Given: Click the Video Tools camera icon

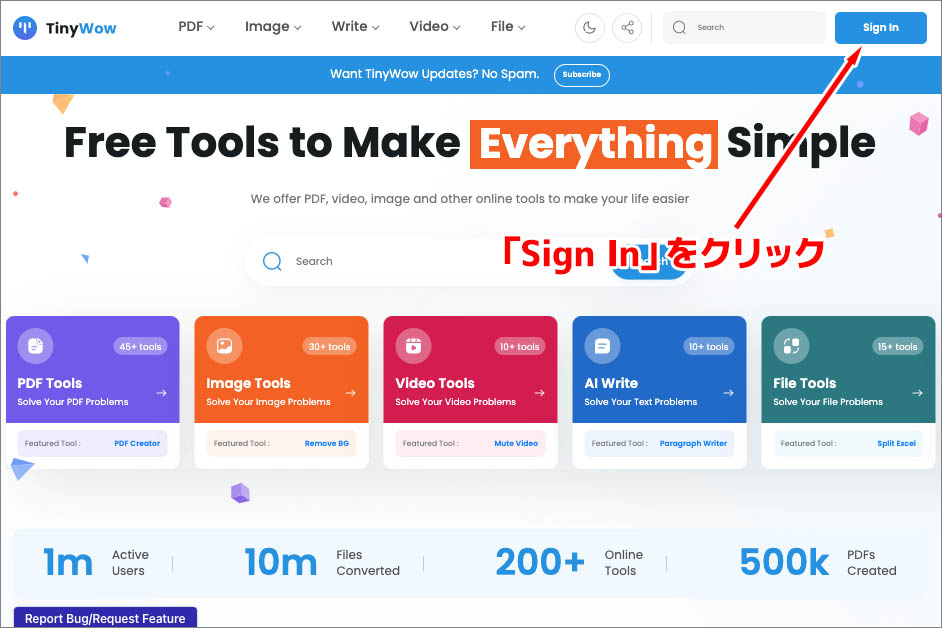Looking at the screenshot, I should [x=413, y=346].
